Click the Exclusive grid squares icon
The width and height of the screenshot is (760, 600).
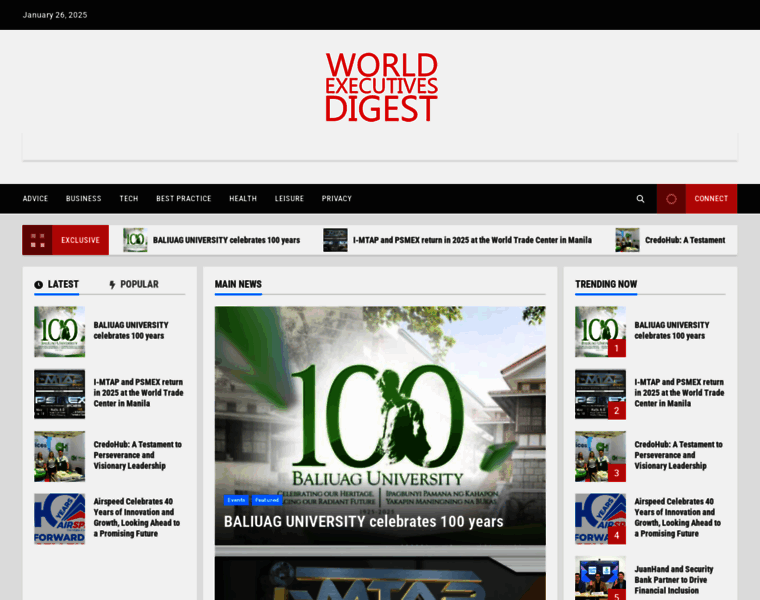coord(37,240)
